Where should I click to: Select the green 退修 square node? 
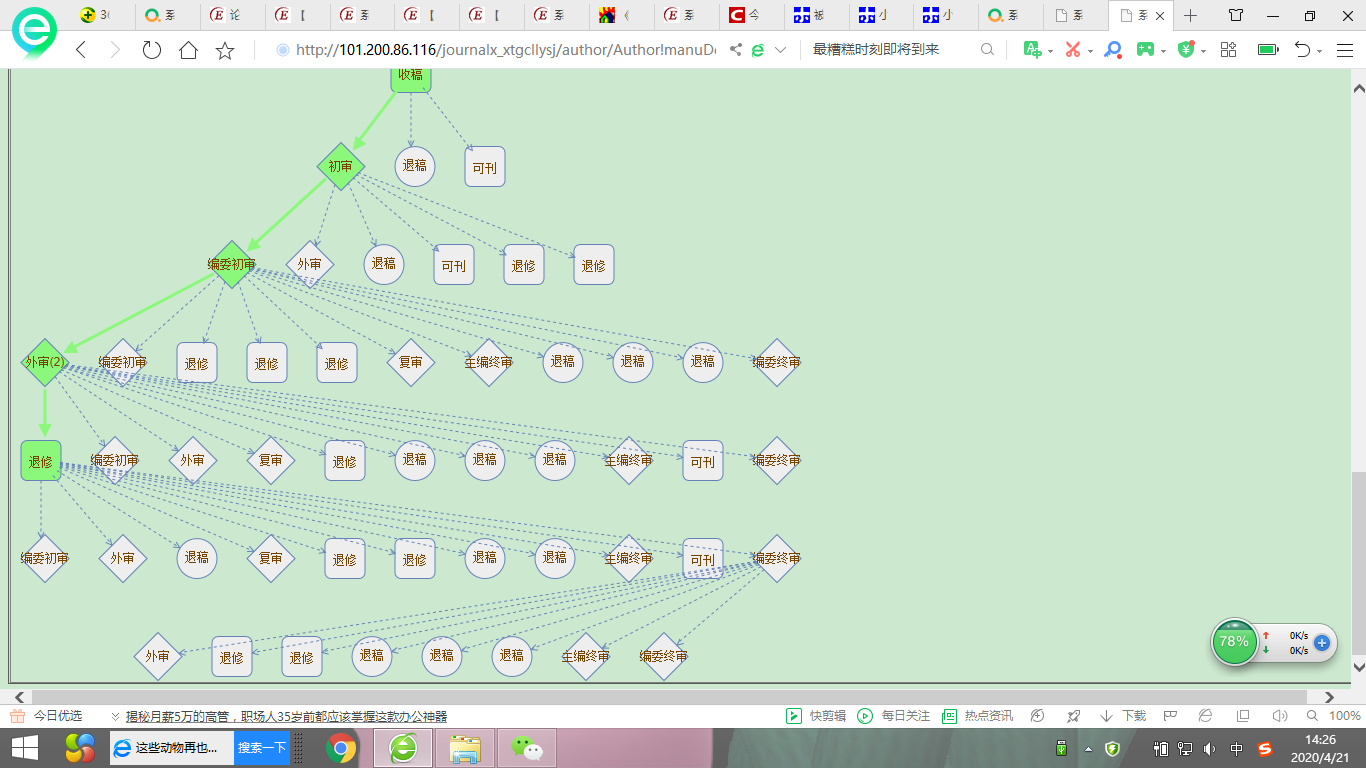click(x=41, y=461)
